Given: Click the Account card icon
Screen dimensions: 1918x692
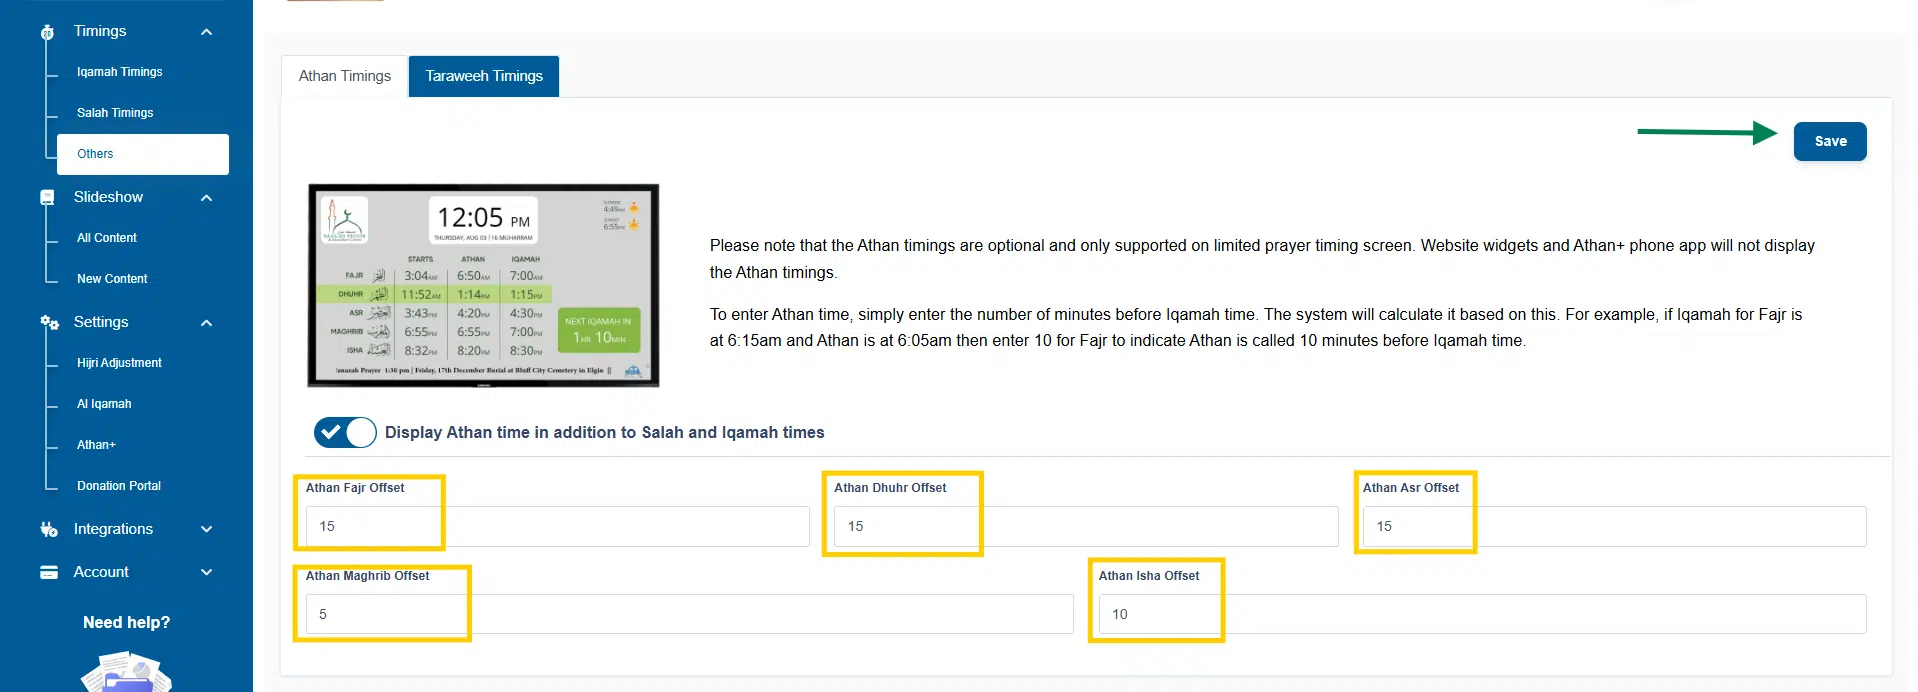Looking at the screenshot, I should [x=48, y=572].
